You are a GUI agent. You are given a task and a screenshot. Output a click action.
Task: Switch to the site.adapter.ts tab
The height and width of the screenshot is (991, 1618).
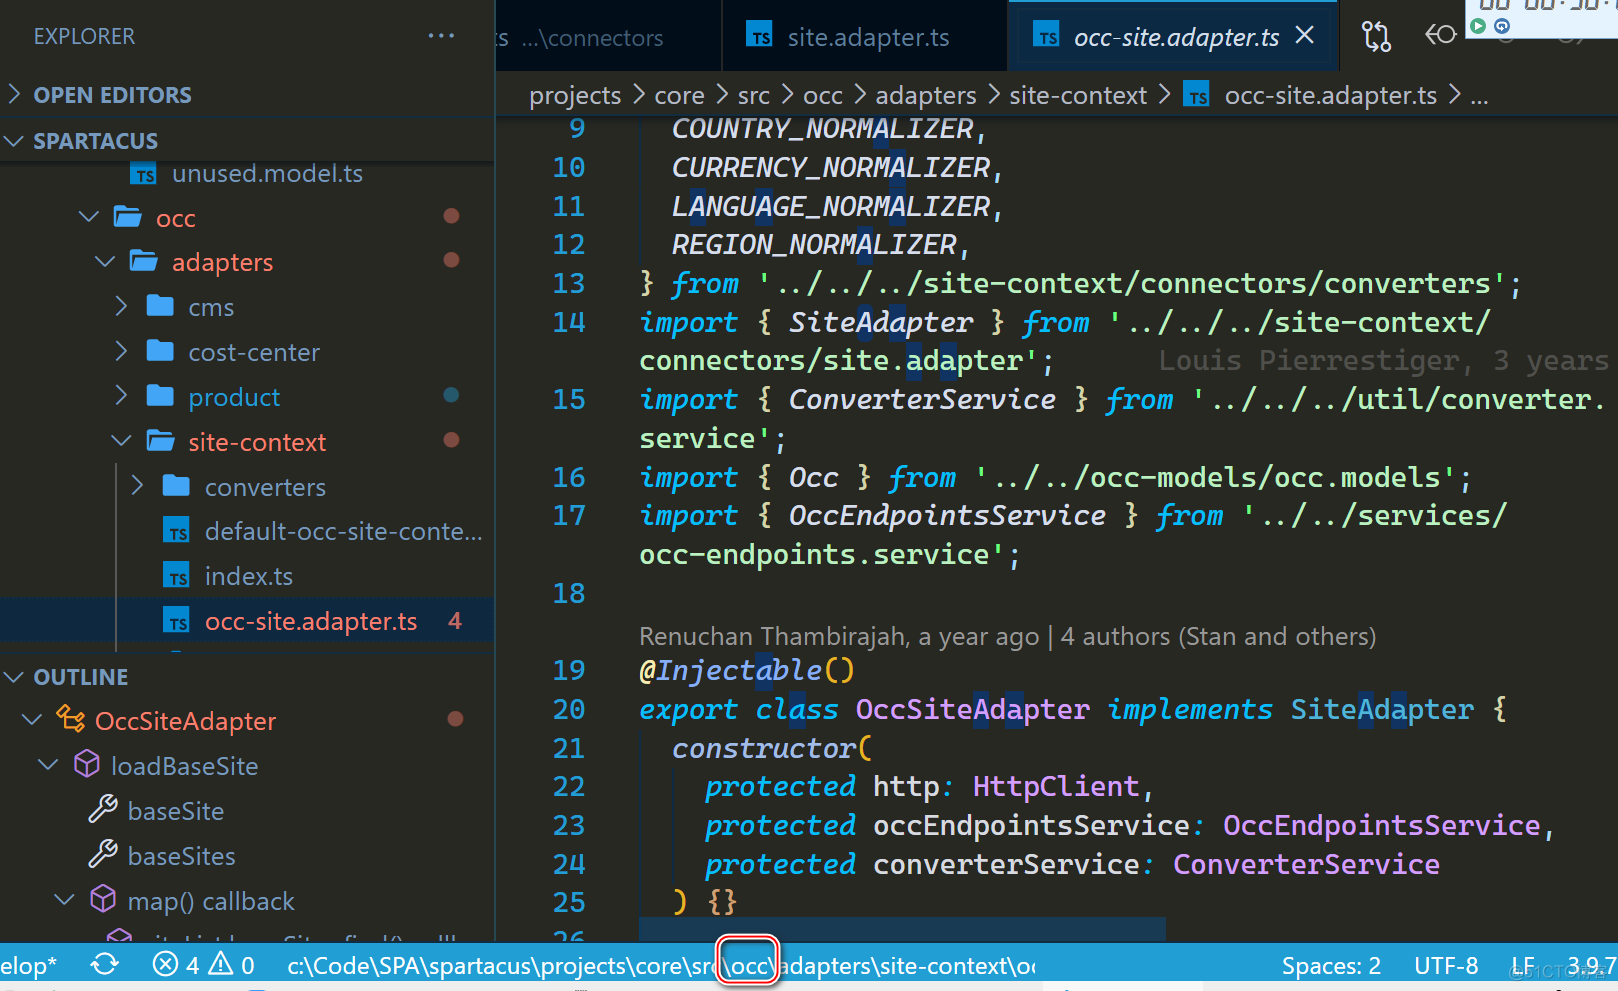click(x=864, y=36)
